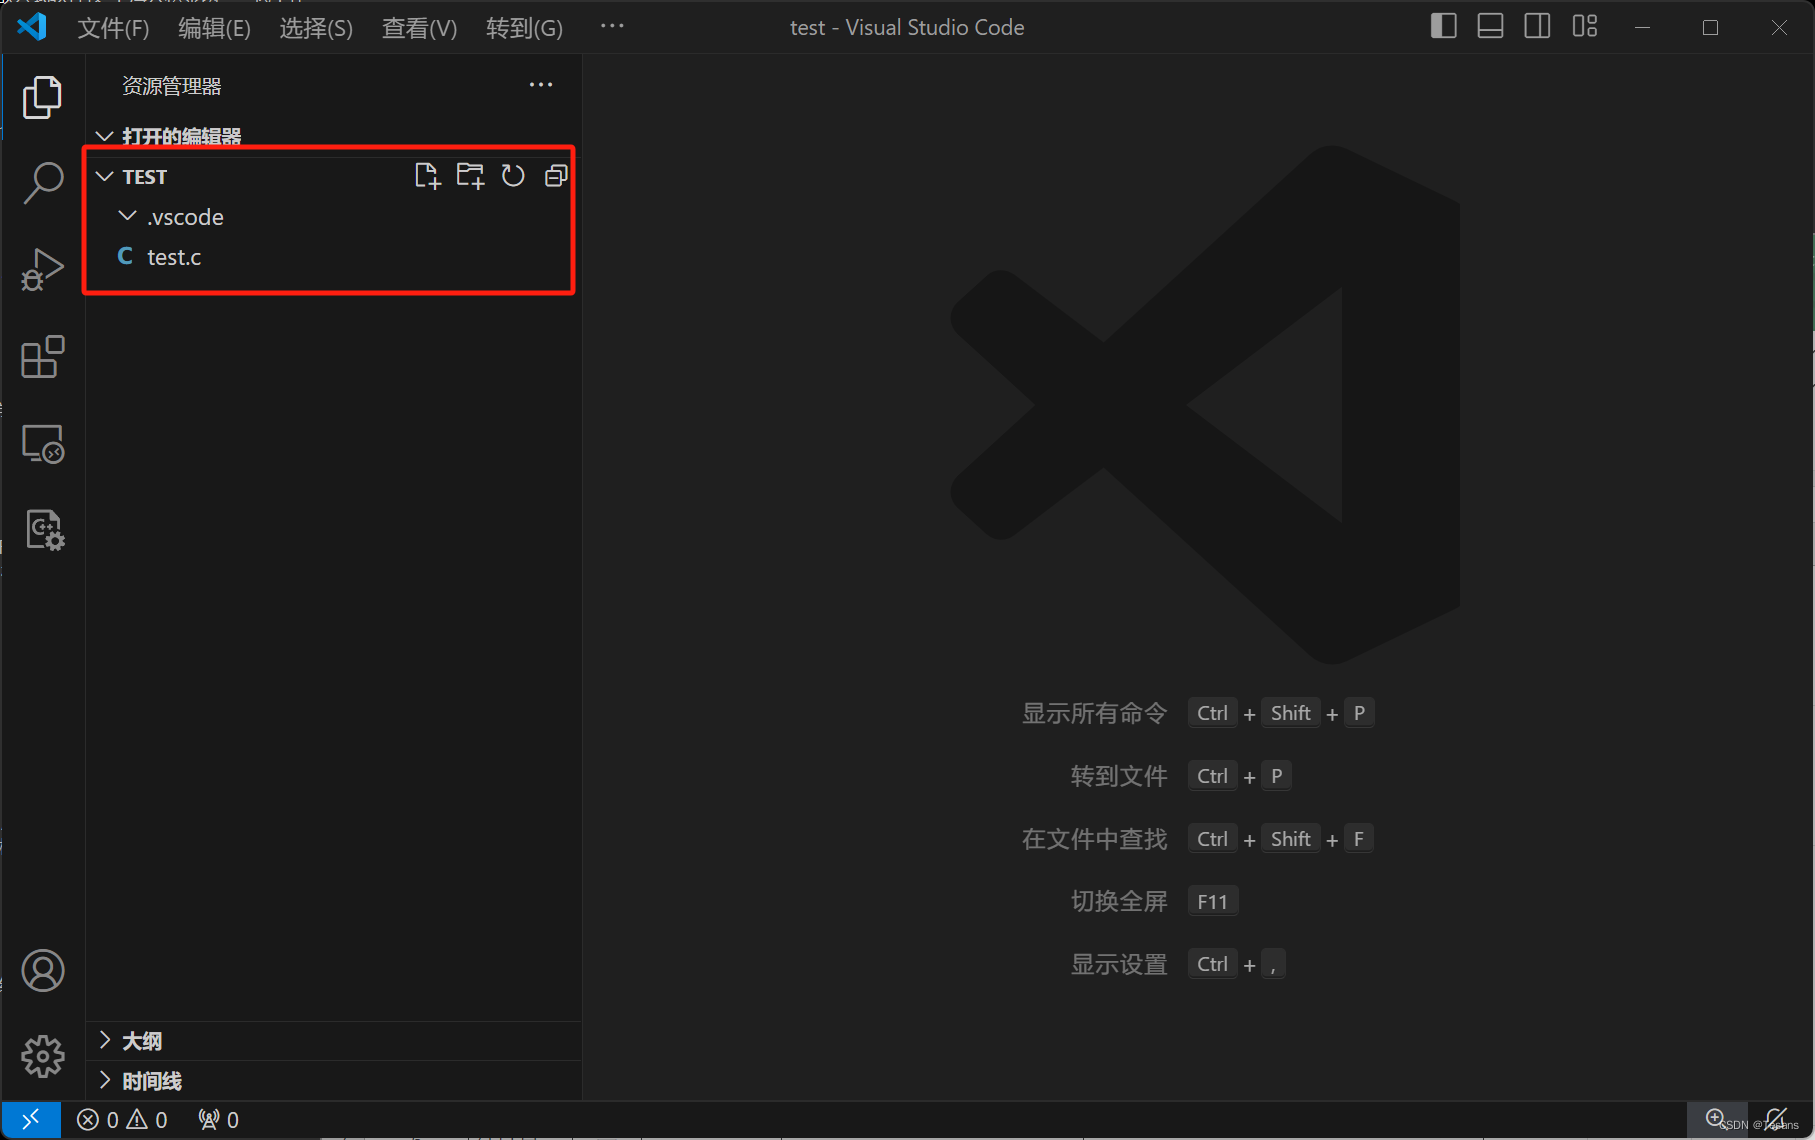
Task: Toggle the bottom panel visibility
Action: click(1490, 27)
